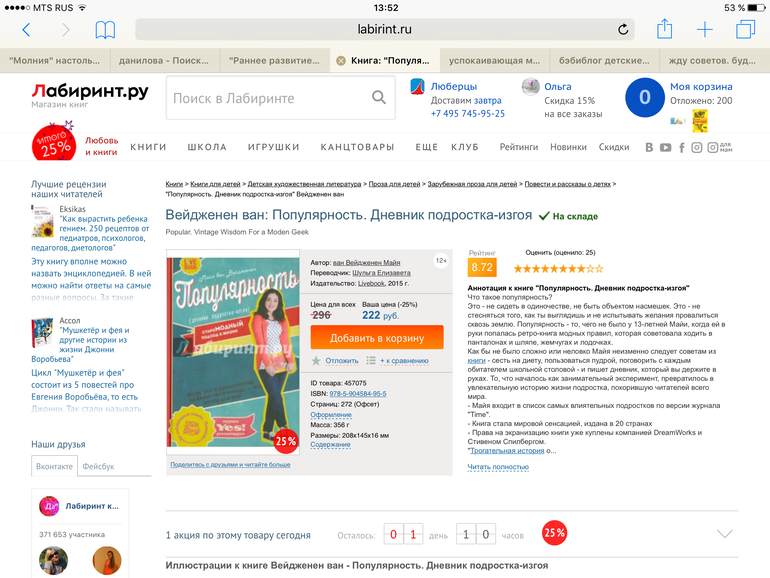Click the search magnifier in Лабиринт search
Image resolution: width=770 pixels, height=578 pixels.
pyautogui.click(x=379, y=97)
